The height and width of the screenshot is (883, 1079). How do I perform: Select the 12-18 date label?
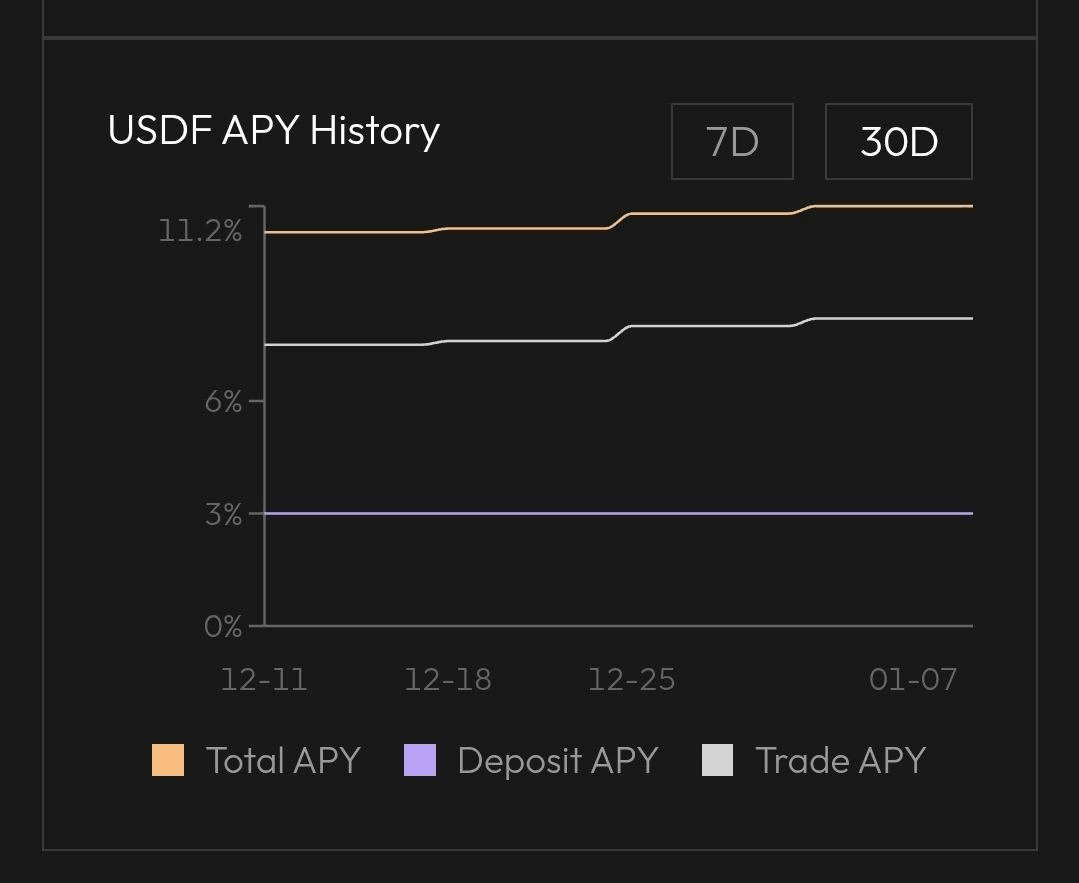[x=448, y=680]
